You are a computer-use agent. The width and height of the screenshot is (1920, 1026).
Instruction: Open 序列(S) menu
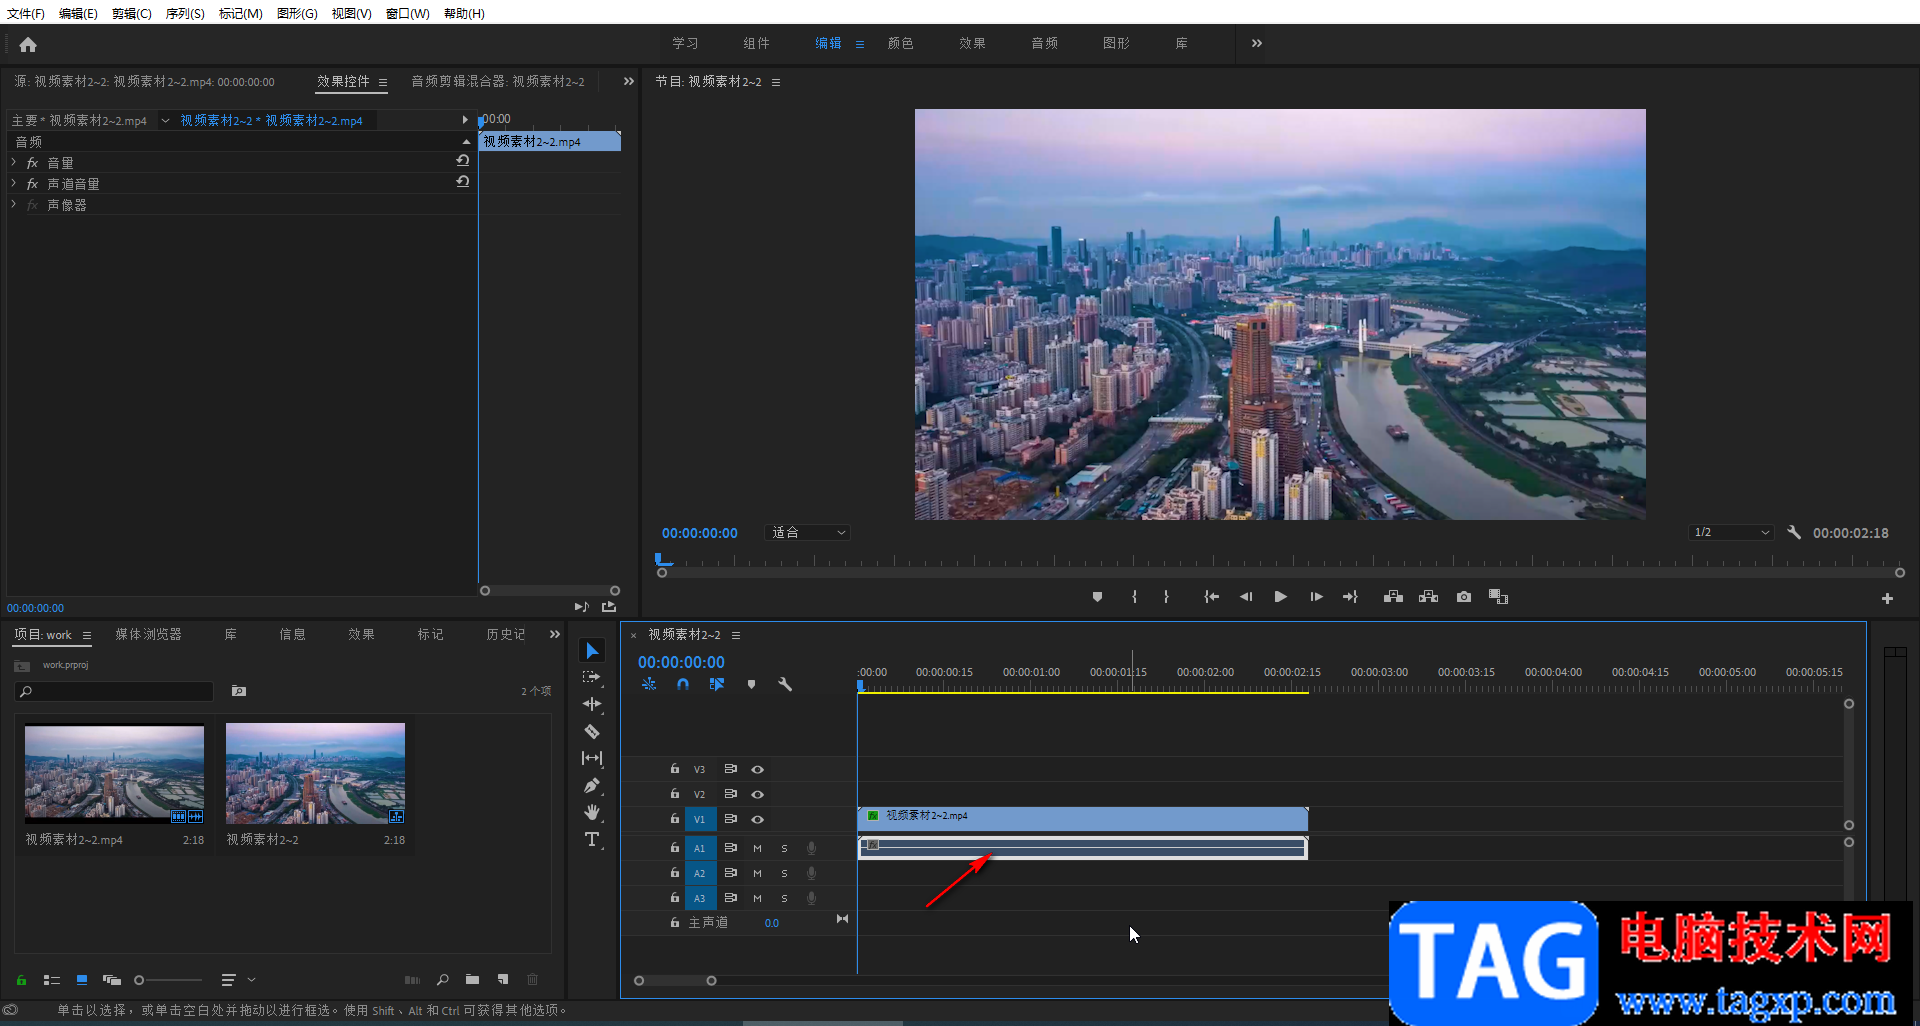pos(185,13)
